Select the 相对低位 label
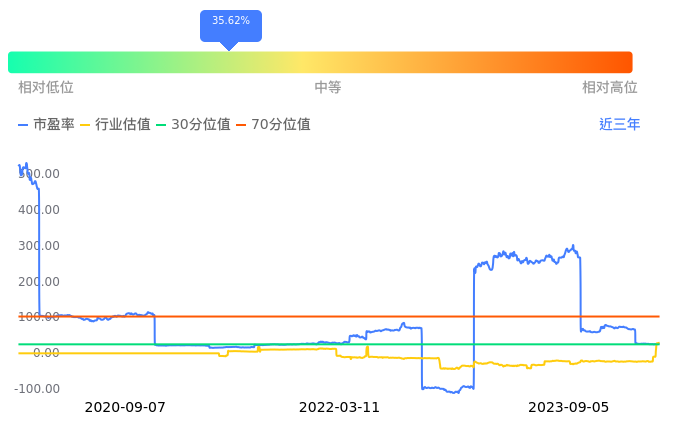The width and height of the screenshot is (686, 442). (x=46, y=88)
